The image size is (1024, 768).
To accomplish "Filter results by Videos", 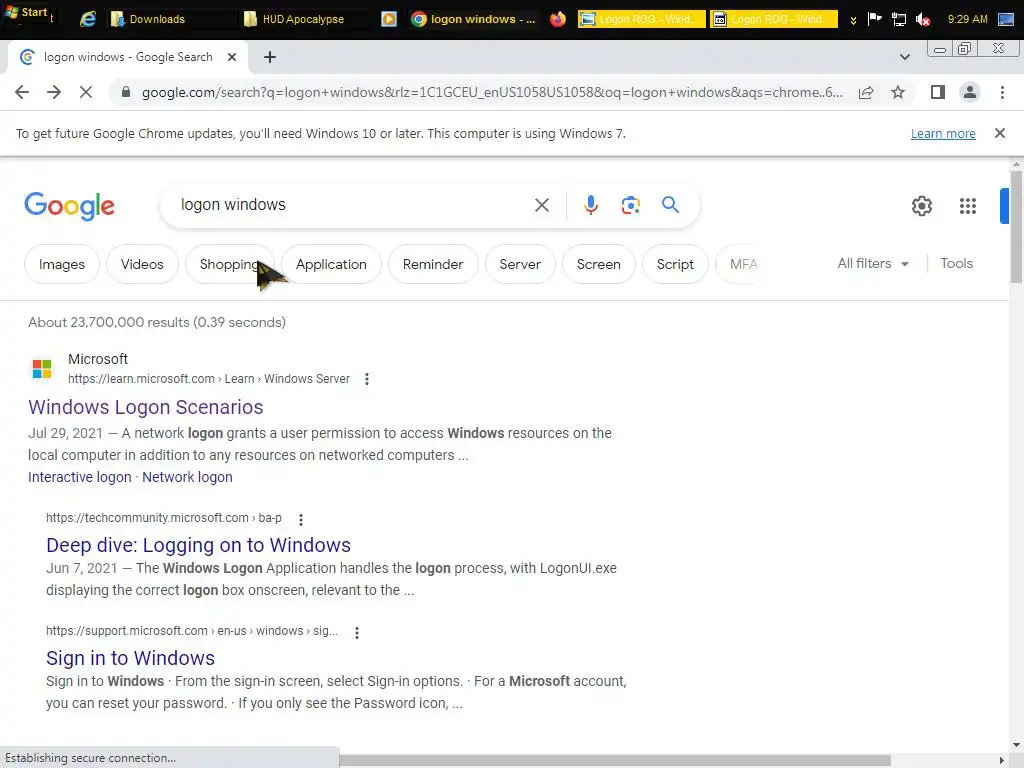I will [x=142, y=264].
